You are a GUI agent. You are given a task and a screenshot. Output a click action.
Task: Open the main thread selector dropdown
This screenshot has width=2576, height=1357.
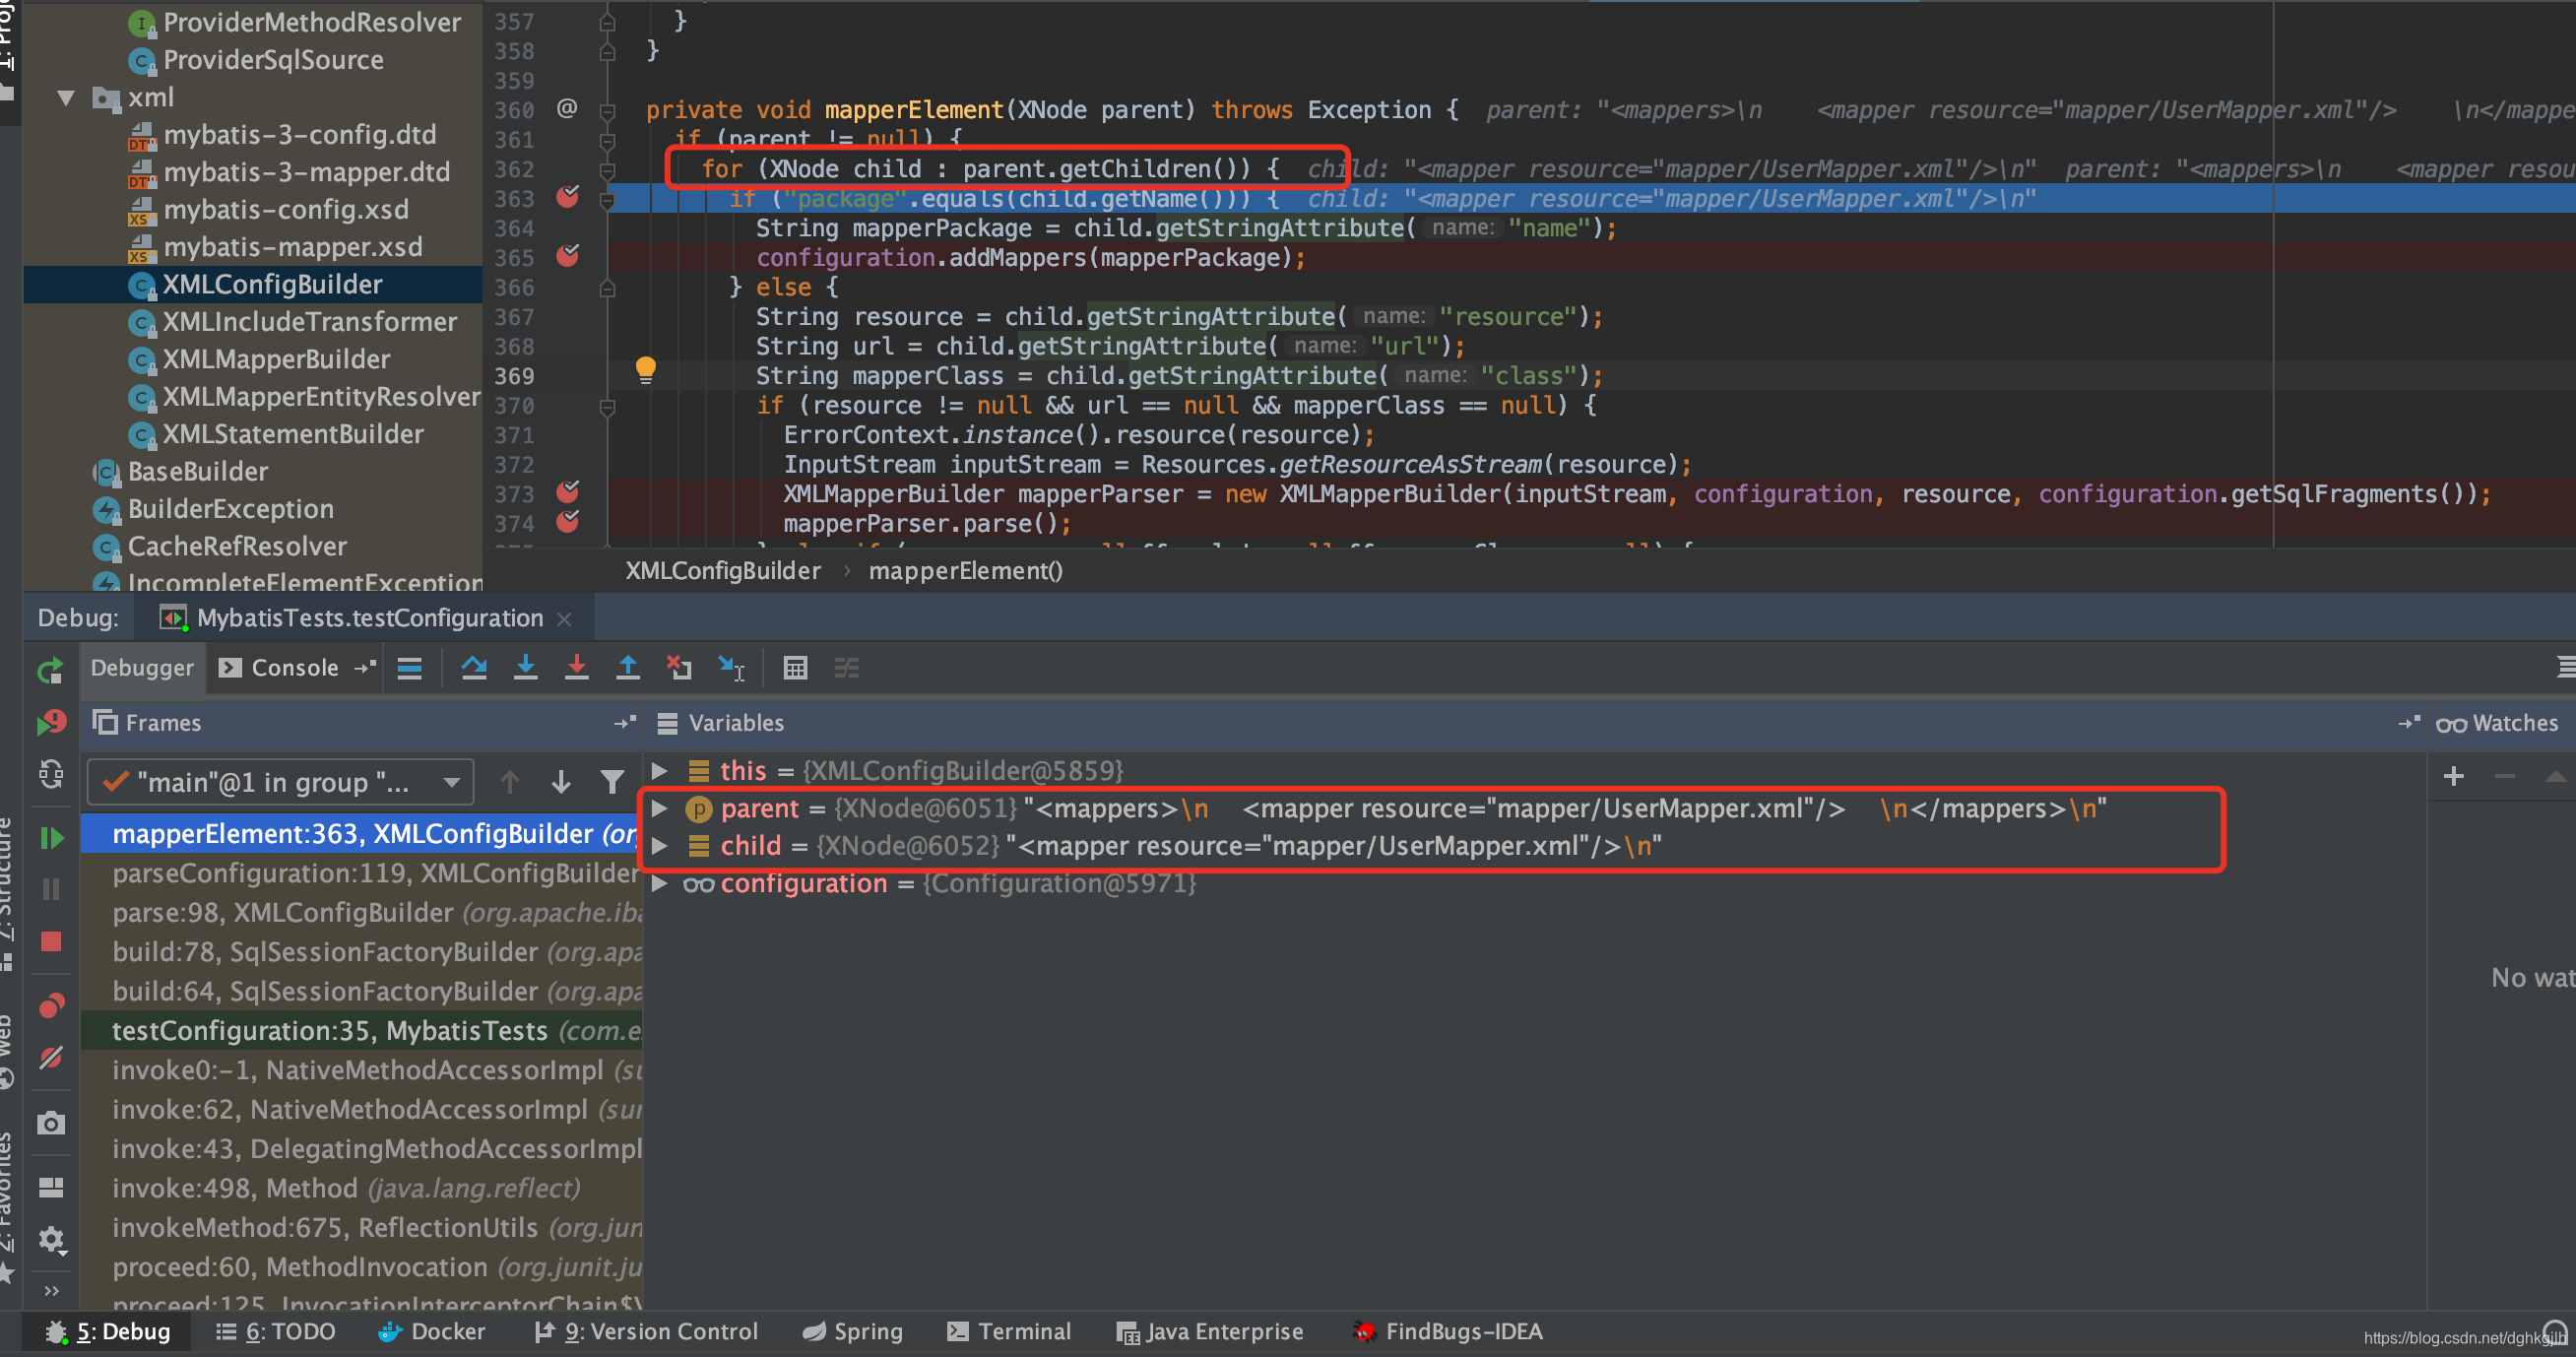coord(280,782)
